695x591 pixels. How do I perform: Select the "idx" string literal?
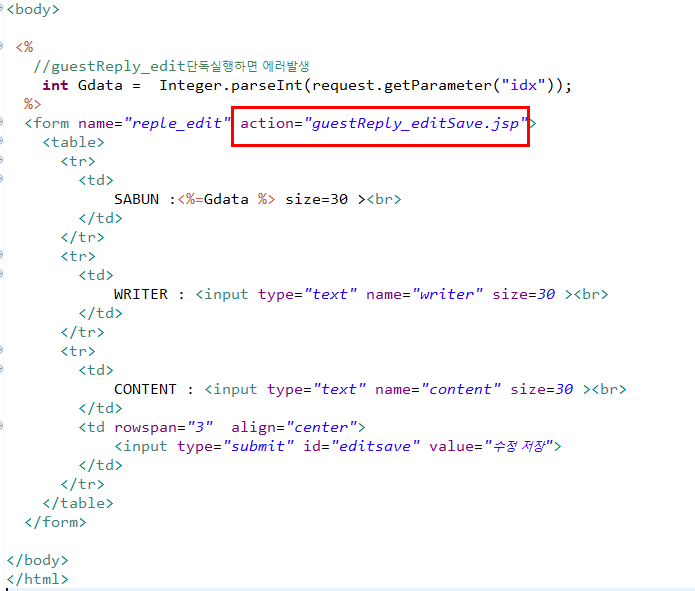coord(523,85)
